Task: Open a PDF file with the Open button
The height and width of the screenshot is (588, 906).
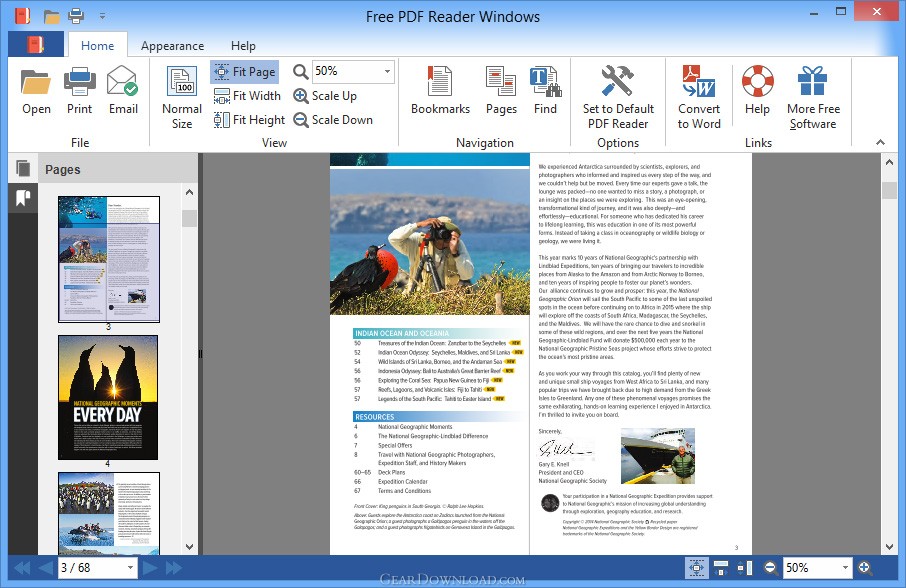Action: (36, 91)
